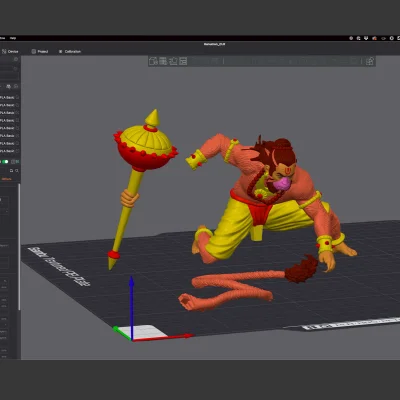Click the Arrange all objects toolbar icon
This screenshot has width=400, height=400.
(183, 61)
